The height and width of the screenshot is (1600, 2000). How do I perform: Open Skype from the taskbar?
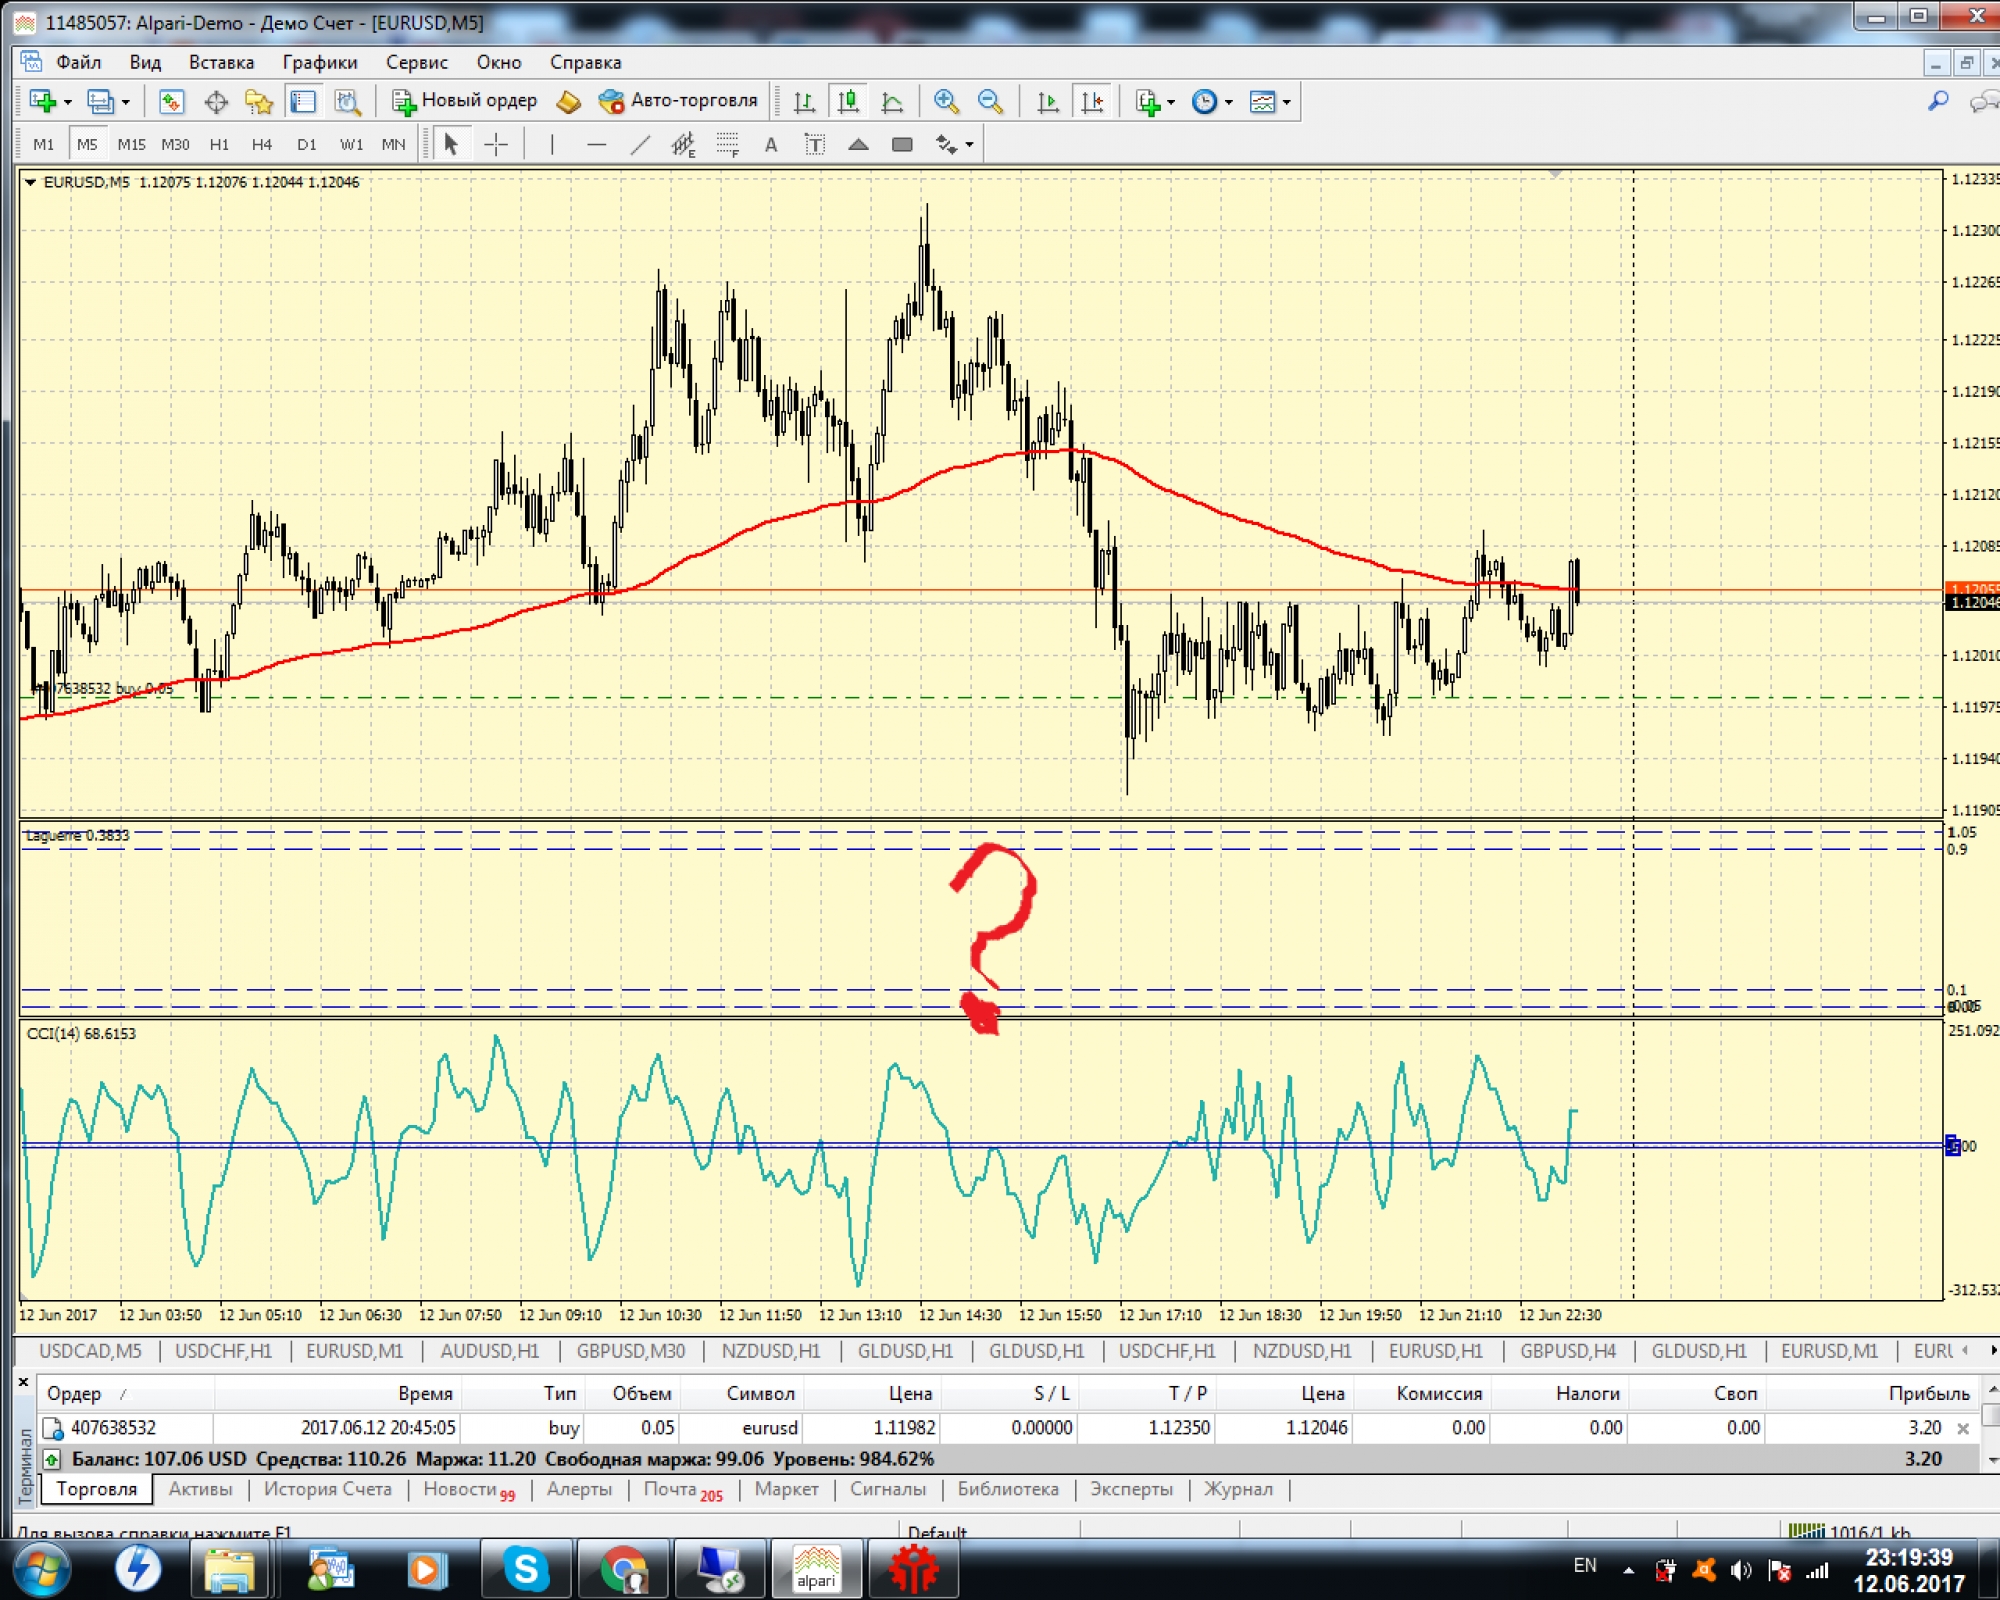[525, 1570]
